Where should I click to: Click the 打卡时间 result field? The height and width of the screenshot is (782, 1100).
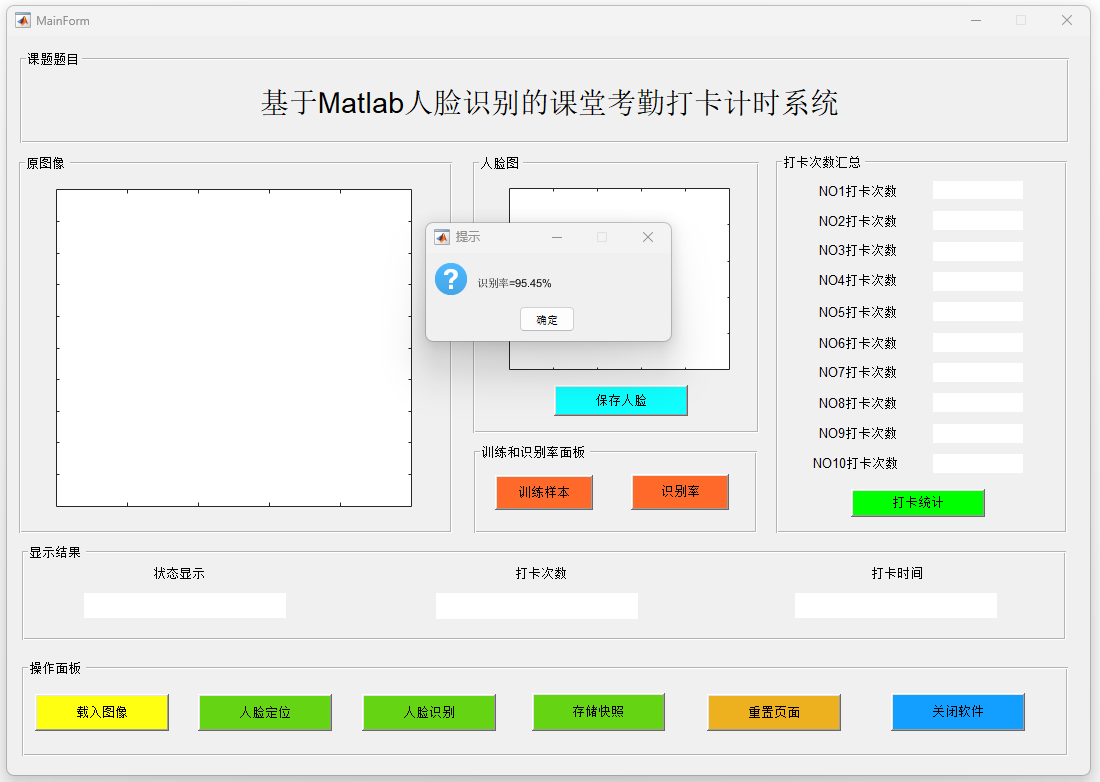pyautogui.click(x=896, y=606)
